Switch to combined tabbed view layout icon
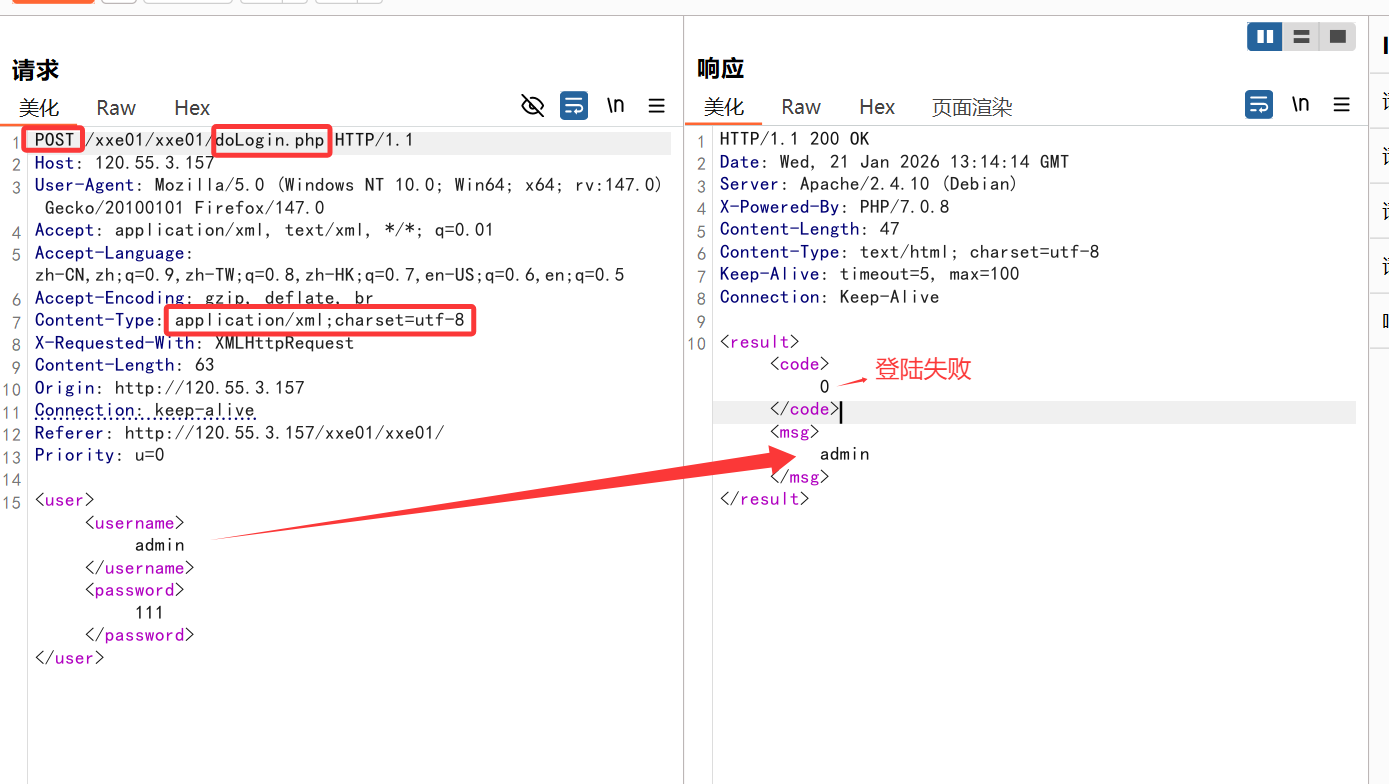 click(x=1337, y=37)
